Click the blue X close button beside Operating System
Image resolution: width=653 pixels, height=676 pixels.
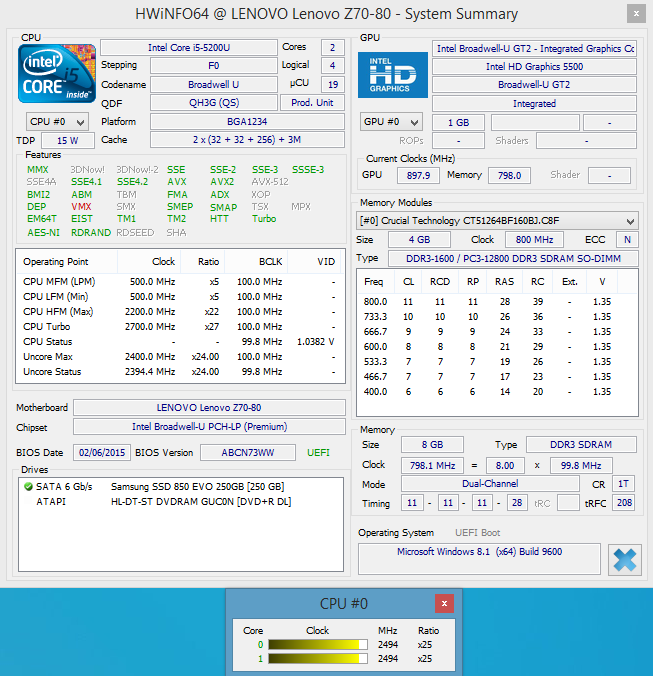click(x=625, y=560)
